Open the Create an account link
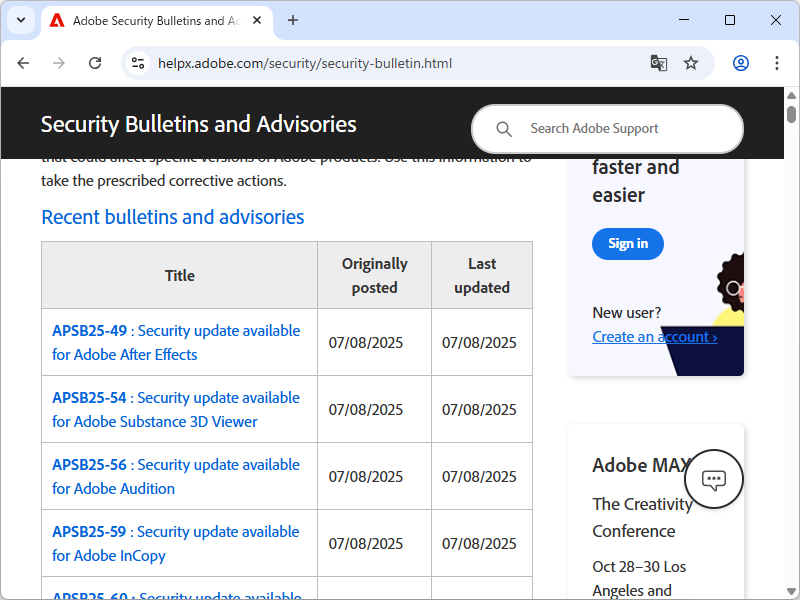Image resolution: width=800 pixels, height=600 pixels. pos(654,337)
